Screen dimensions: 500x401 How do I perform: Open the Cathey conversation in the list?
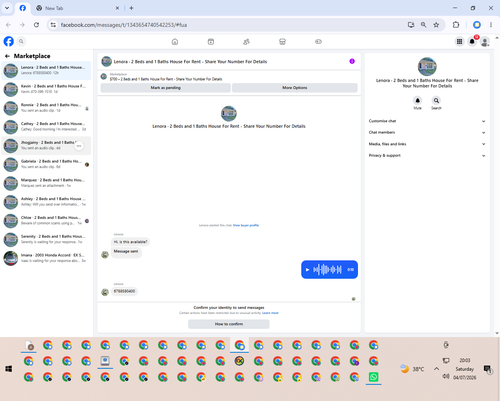46,127
